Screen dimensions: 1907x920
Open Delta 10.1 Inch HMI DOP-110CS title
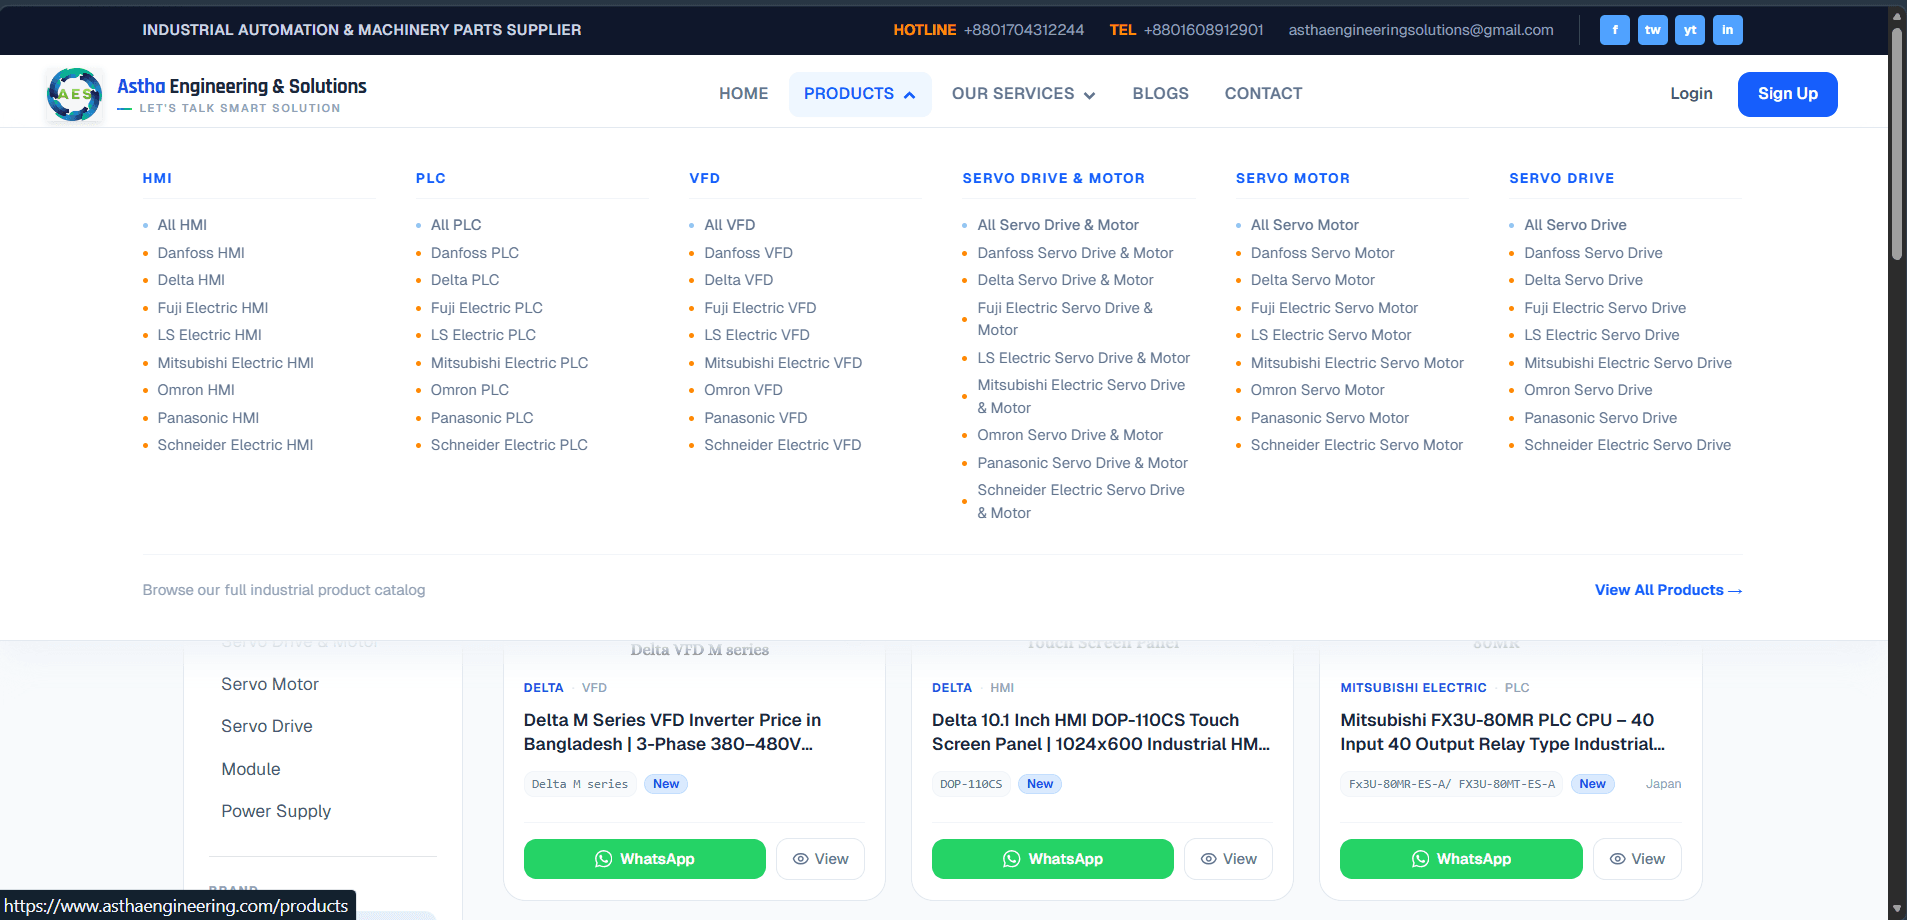[x=1101, y=732]
